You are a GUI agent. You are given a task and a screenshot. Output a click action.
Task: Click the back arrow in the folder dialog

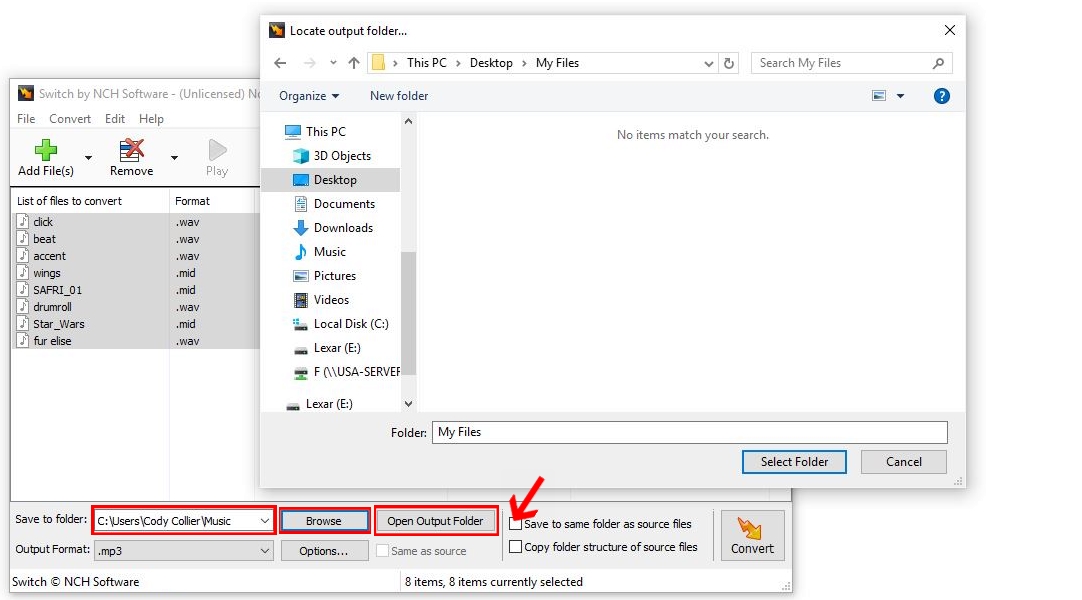pos(281,62)
